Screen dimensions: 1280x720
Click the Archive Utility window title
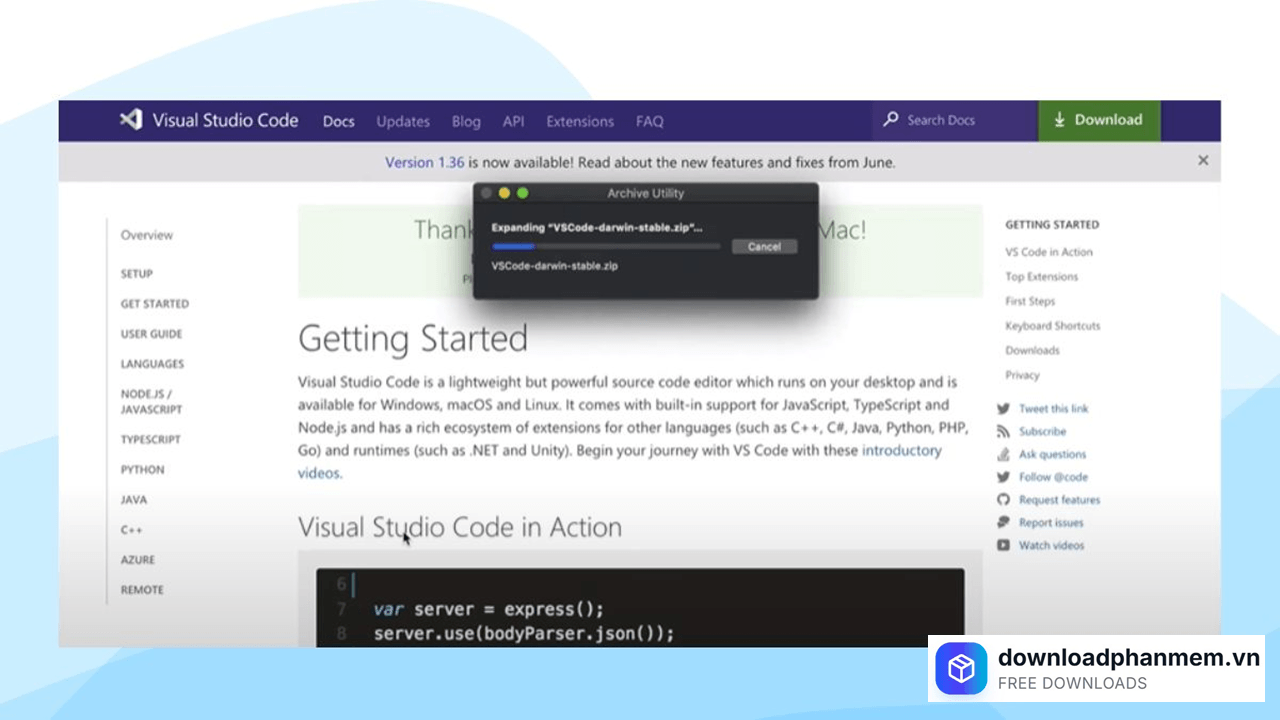[646, 193]
